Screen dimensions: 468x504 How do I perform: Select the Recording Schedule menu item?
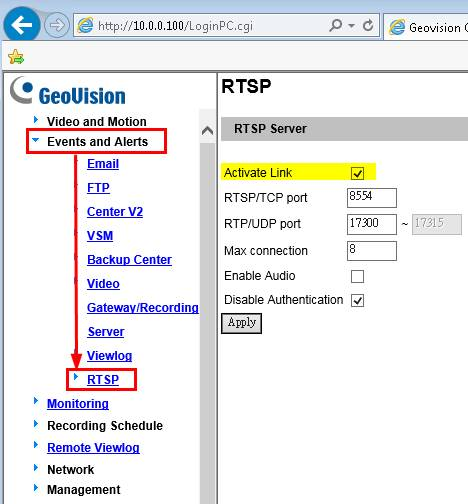pos(105,426)
